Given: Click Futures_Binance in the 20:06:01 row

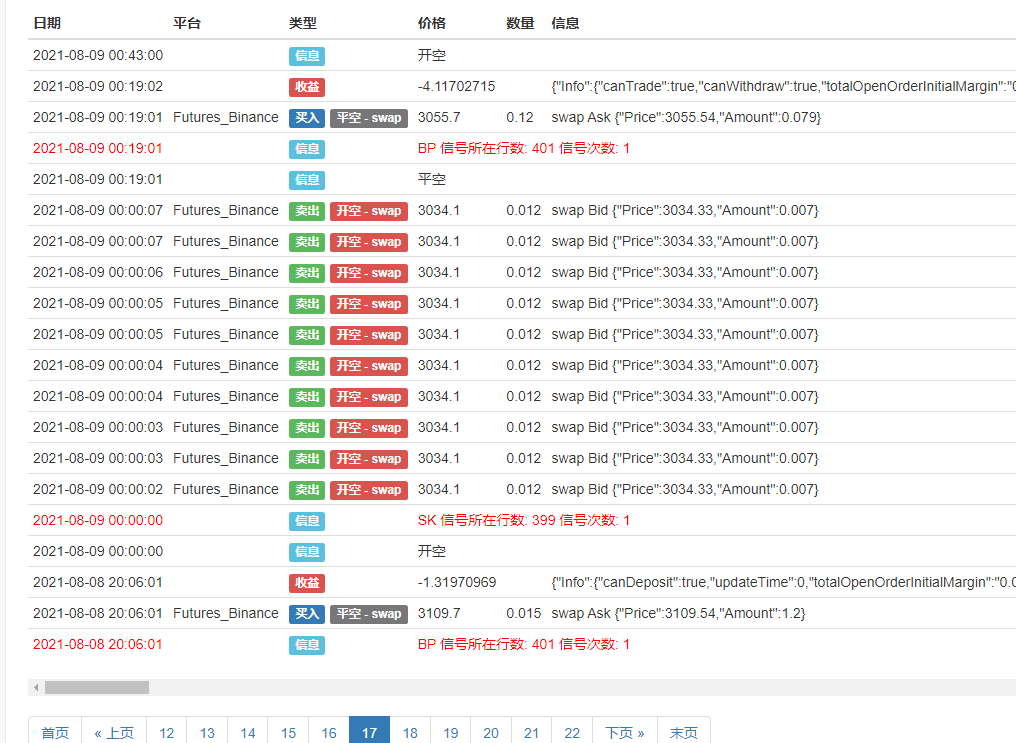Looking at the screenshot, I should [225, 613].
